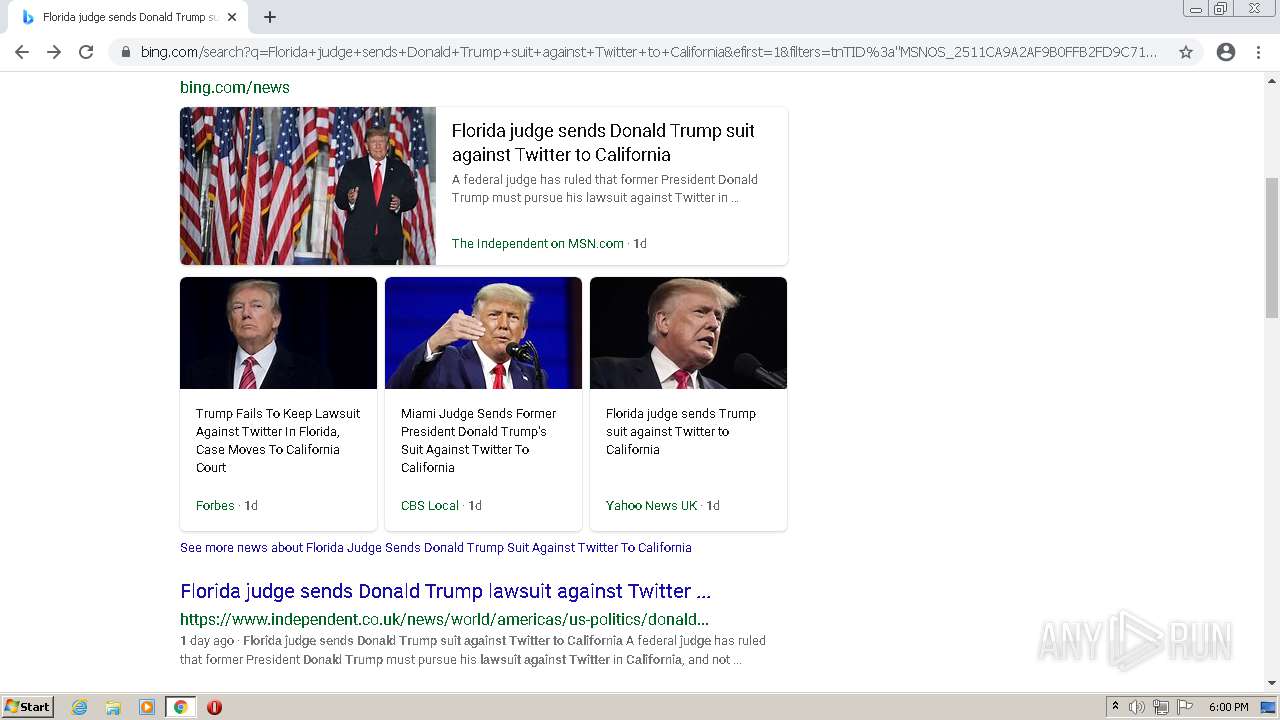Show hidden system tray icons

click(x=1115, y=707)
